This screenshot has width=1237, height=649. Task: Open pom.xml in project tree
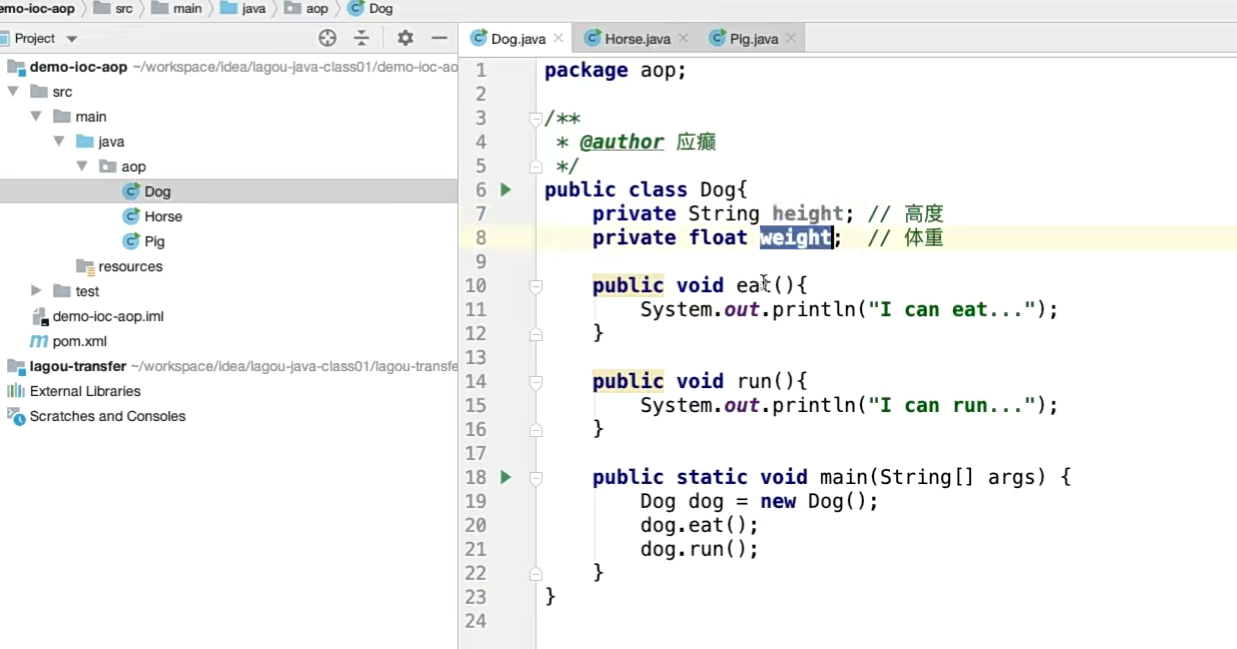coord(79,341)
